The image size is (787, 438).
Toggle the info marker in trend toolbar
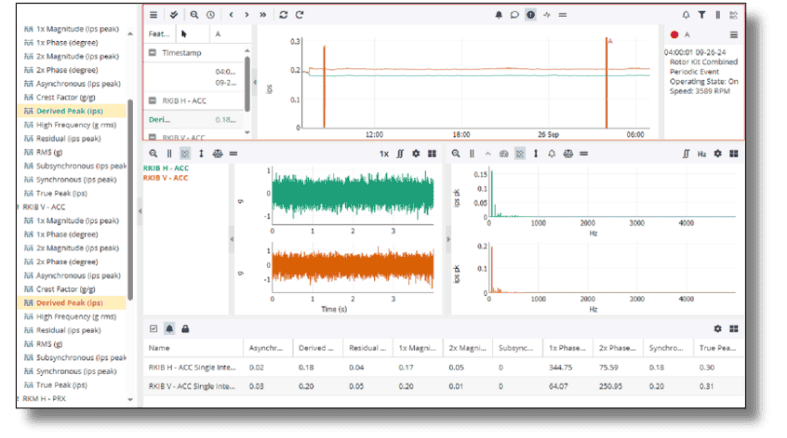(530, 15)
